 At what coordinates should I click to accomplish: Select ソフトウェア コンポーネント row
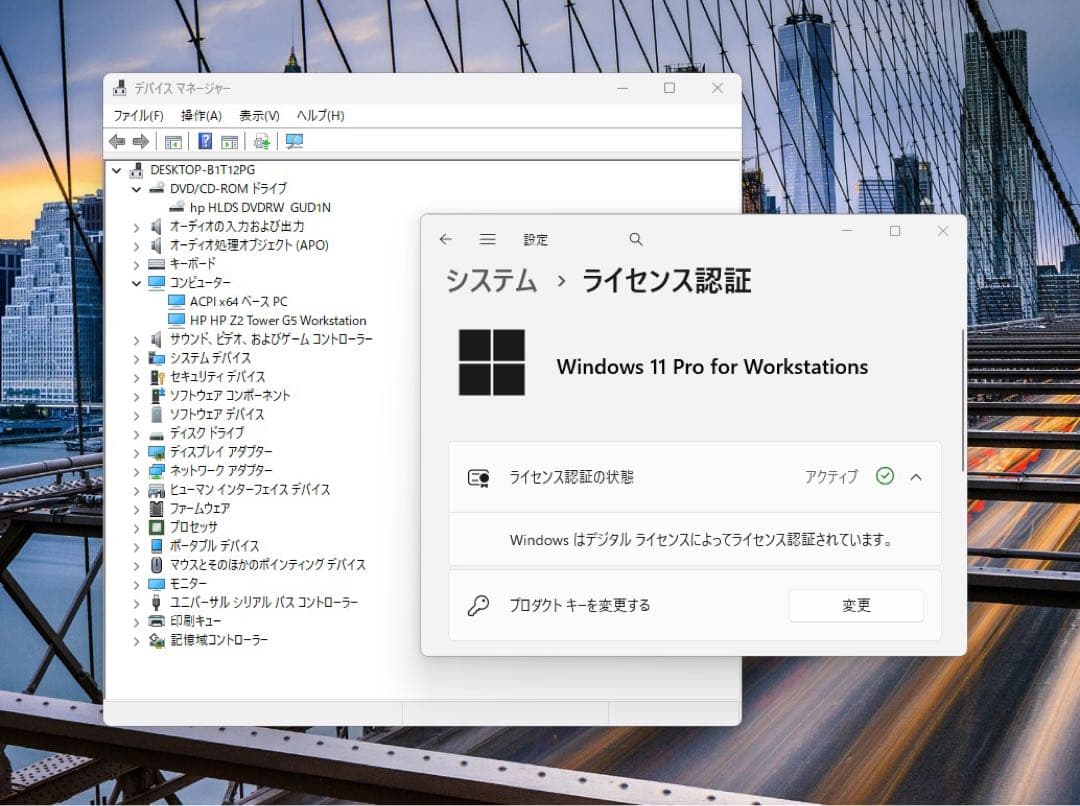[x=230, y=395]
